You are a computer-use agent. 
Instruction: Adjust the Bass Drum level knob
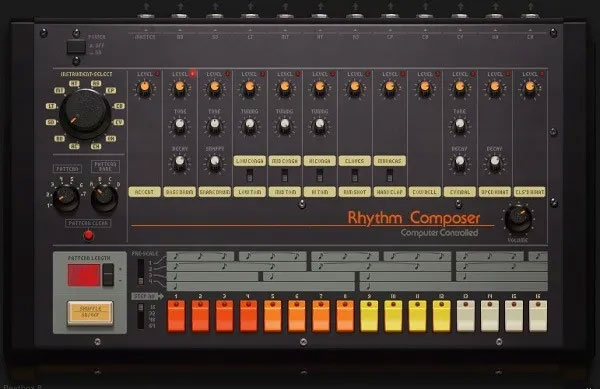179,88
